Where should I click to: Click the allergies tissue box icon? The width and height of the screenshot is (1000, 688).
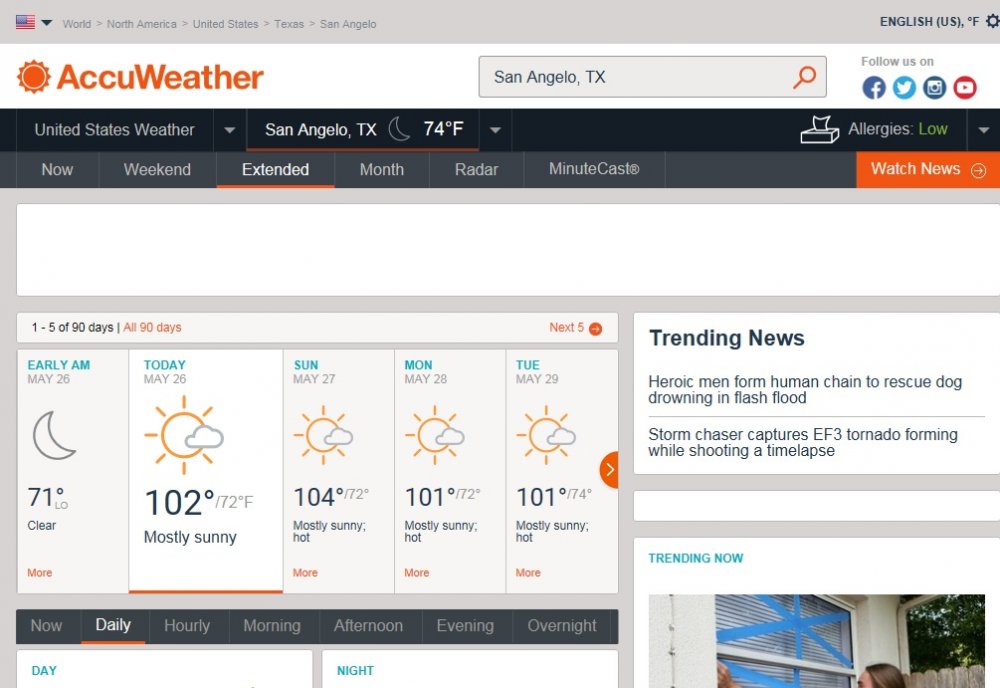[820, 130]
